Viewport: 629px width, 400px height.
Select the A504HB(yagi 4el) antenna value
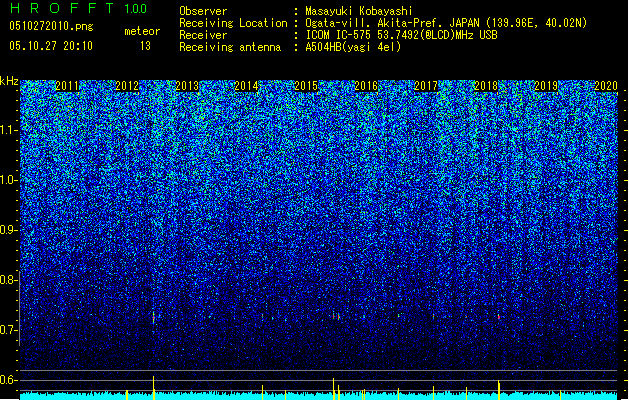tap(353, 47)
